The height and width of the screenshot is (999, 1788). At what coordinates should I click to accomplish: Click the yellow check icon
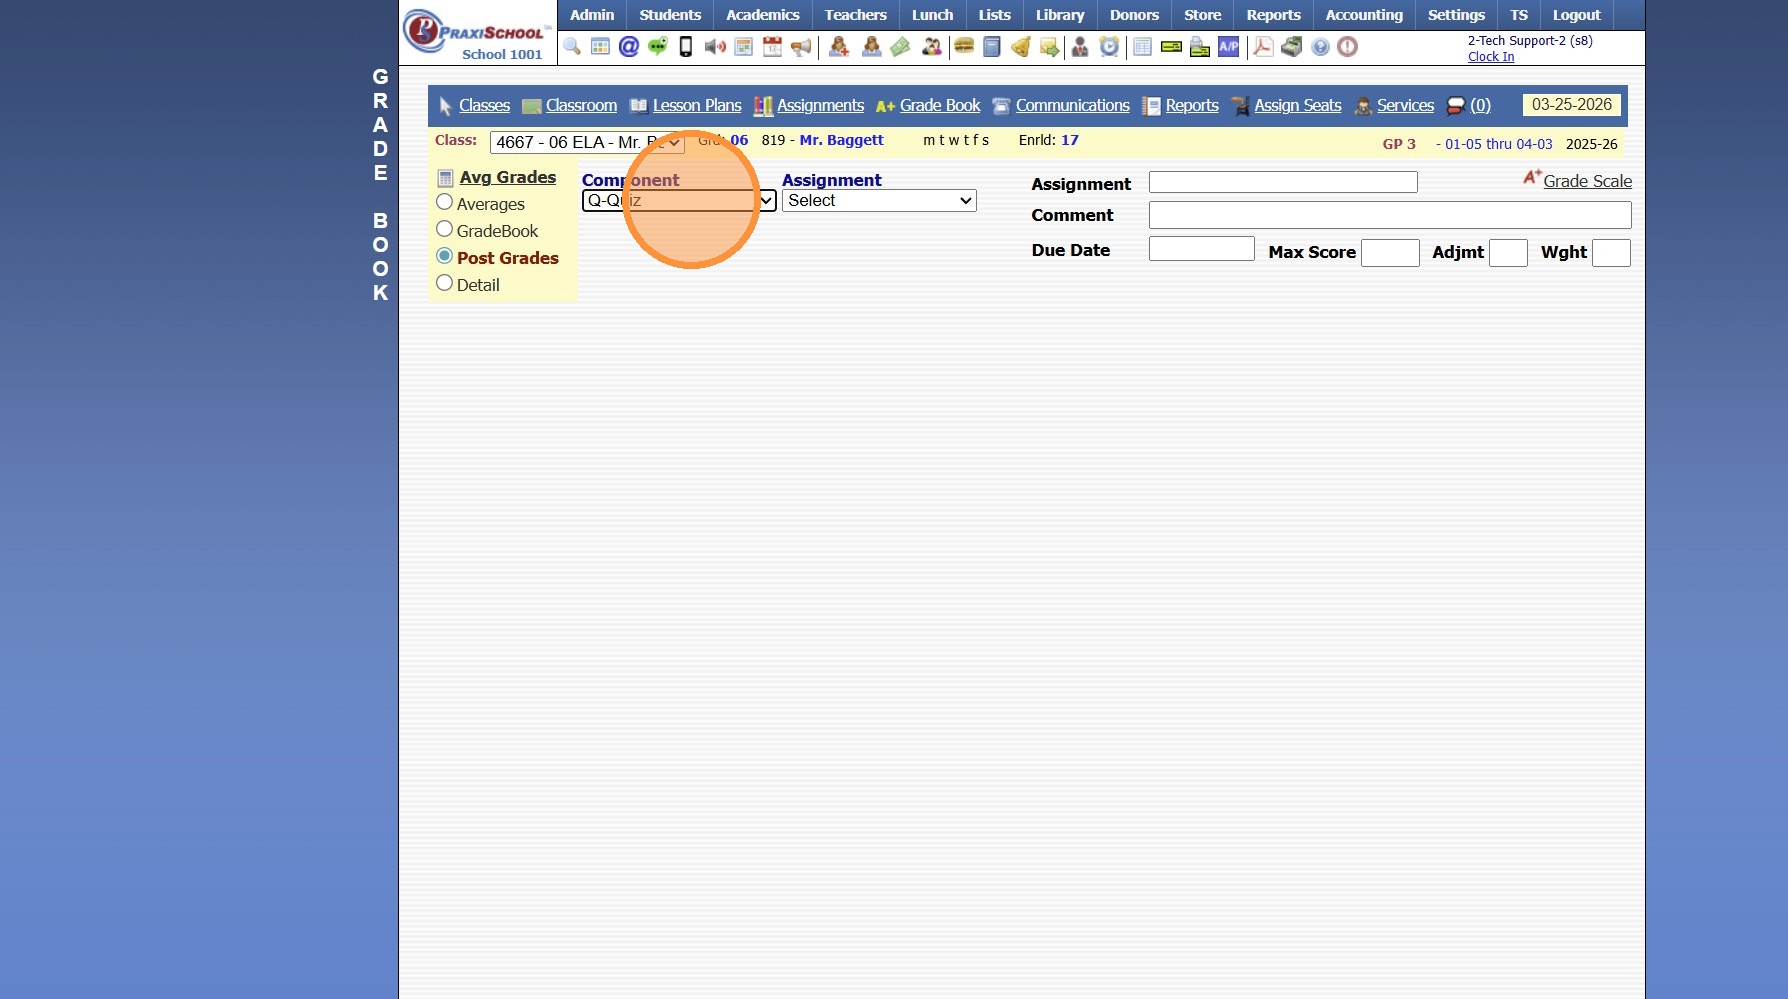[x=1171, y=47]
